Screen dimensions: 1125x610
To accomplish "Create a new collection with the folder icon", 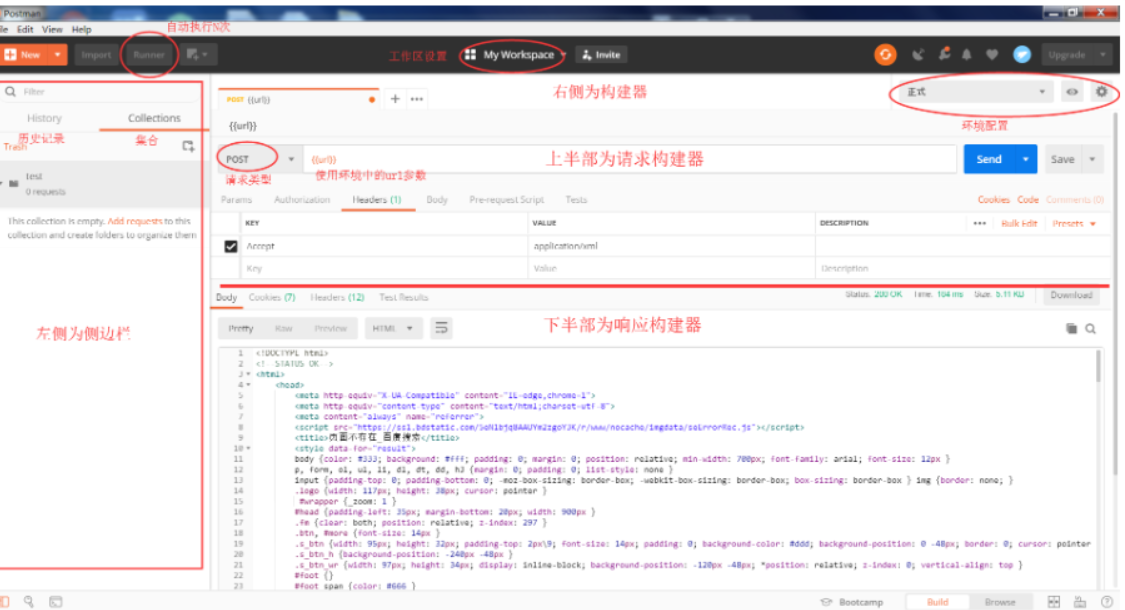I will pyautogui.click(x=187, y=144).
